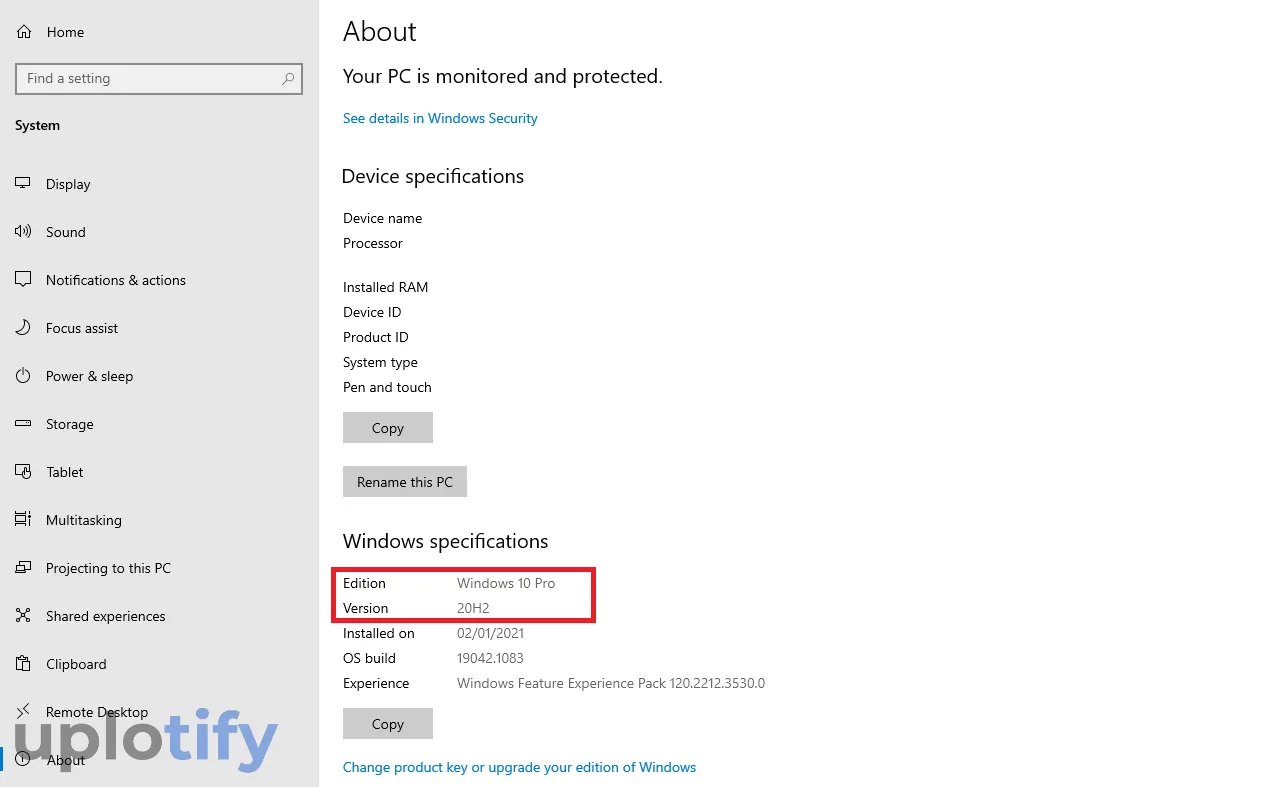Click the Sound speaker icon
This screenshot has width=1280, height=787.
(23, 232)
